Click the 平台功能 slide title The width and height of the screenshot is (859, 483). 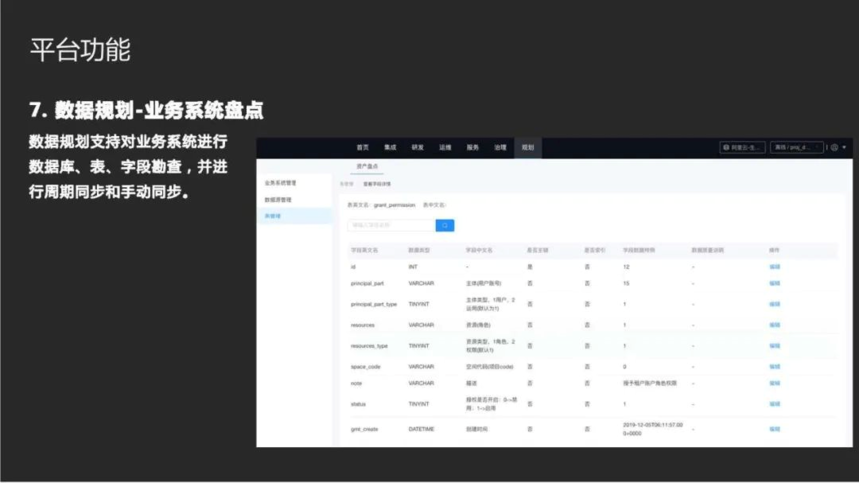[x=80, y=49]
